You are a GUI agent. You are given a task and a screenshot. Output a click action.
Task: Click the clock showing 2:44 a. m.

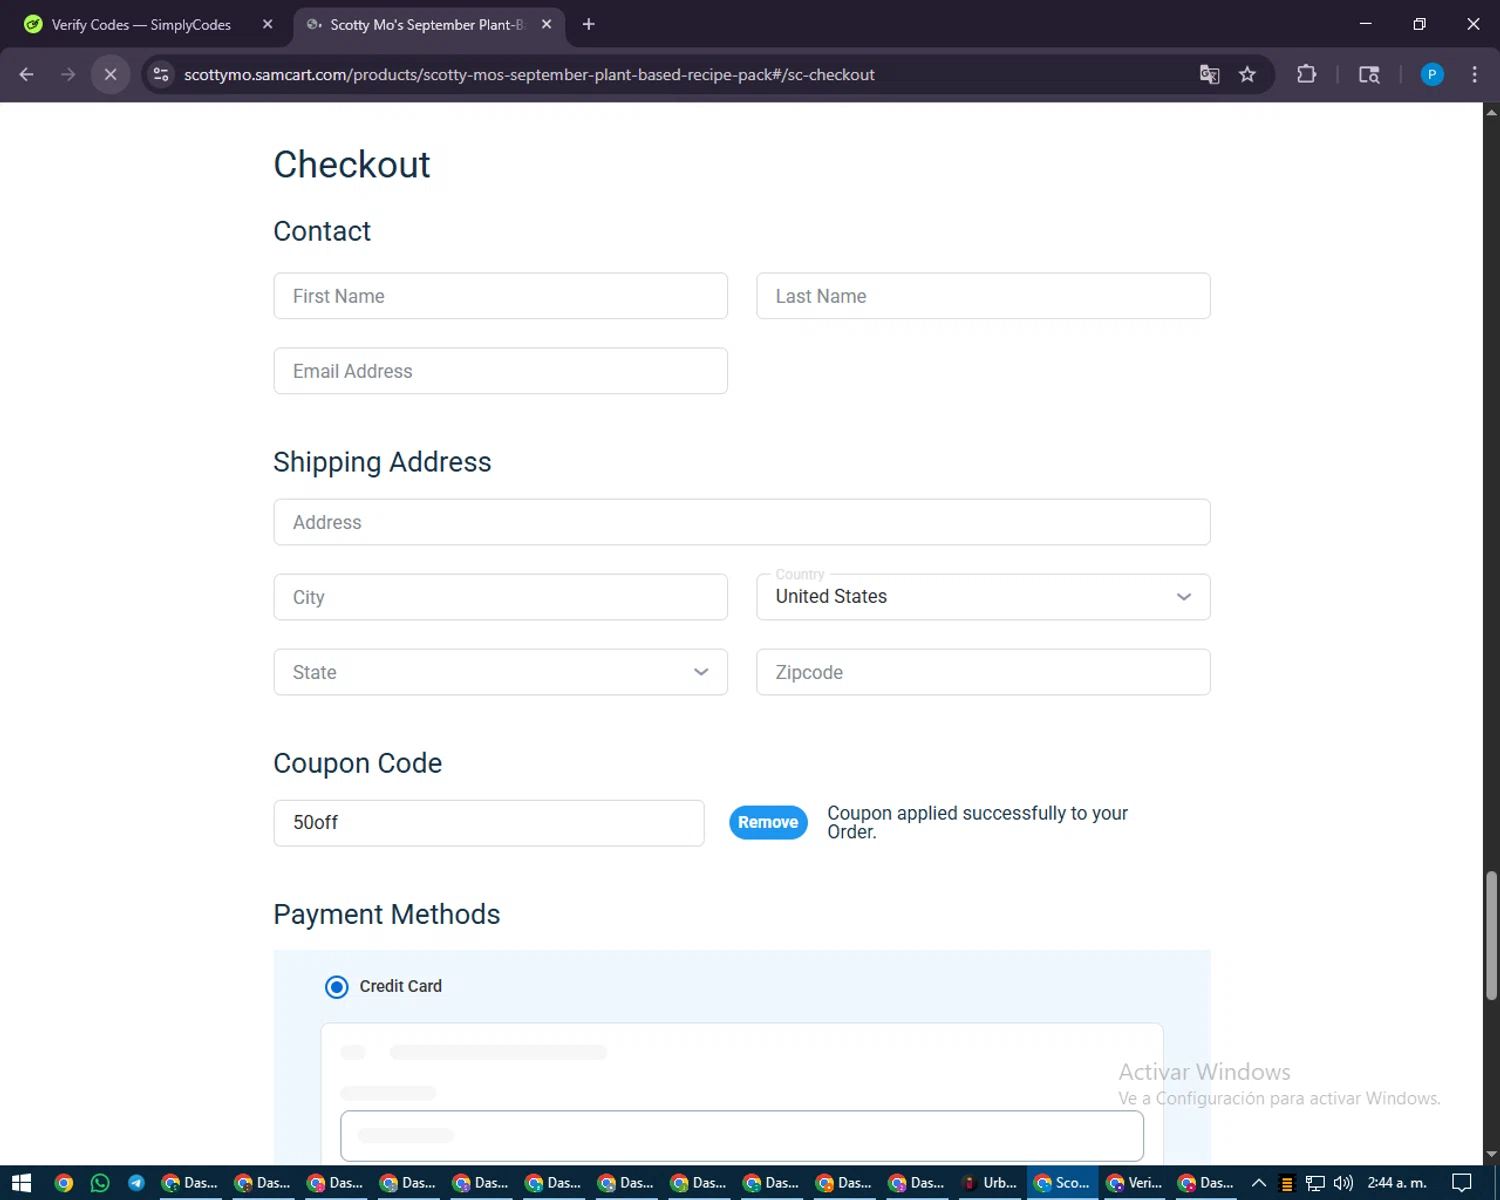click(x=1397, y=1183)
